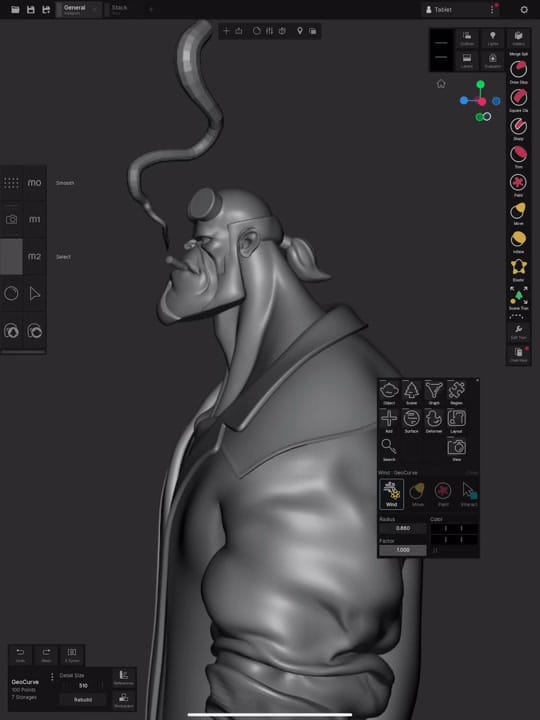Open the View camera category

tap(456, 449)
